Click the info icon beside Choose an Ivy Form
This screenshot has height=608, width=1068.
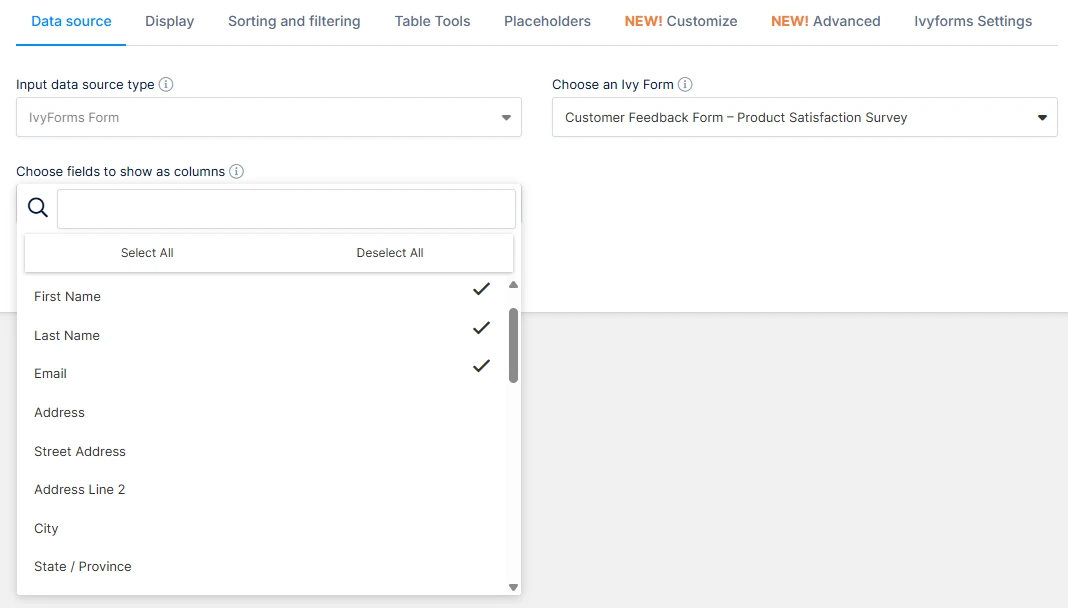686,84
